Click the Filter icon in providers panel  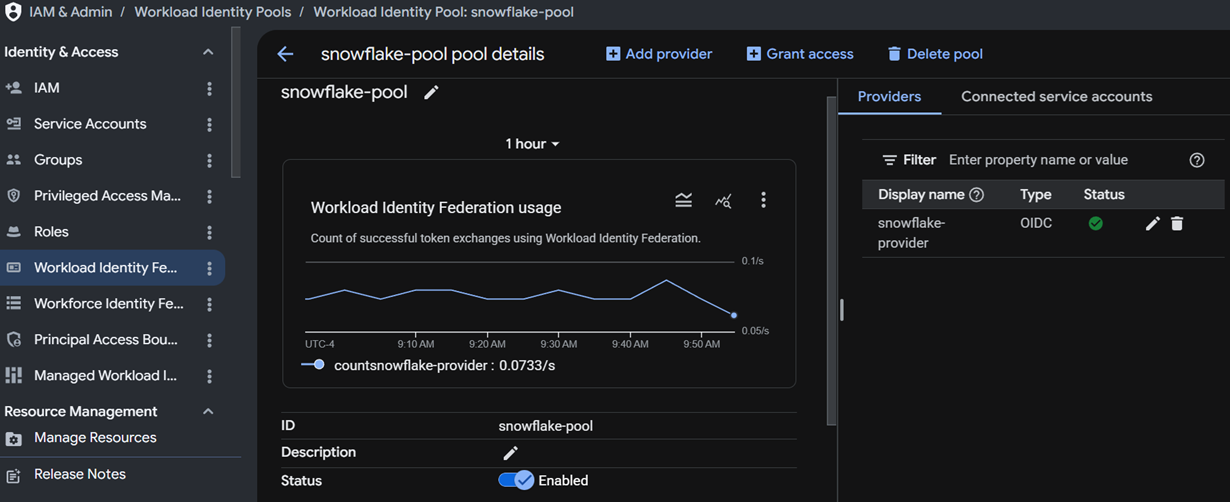(x=889, y=160)
